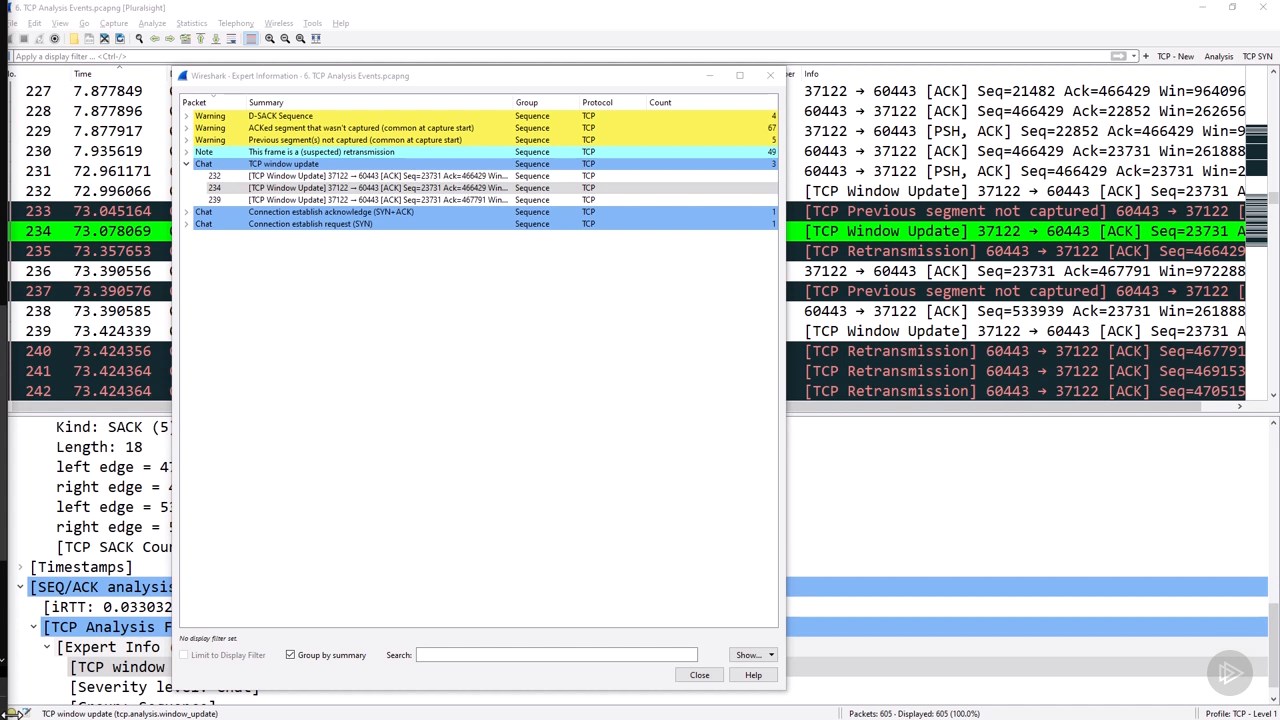Expand ACKed segment that wasn't captured row
Screen dimensions: 1280x720
point(186,128)
